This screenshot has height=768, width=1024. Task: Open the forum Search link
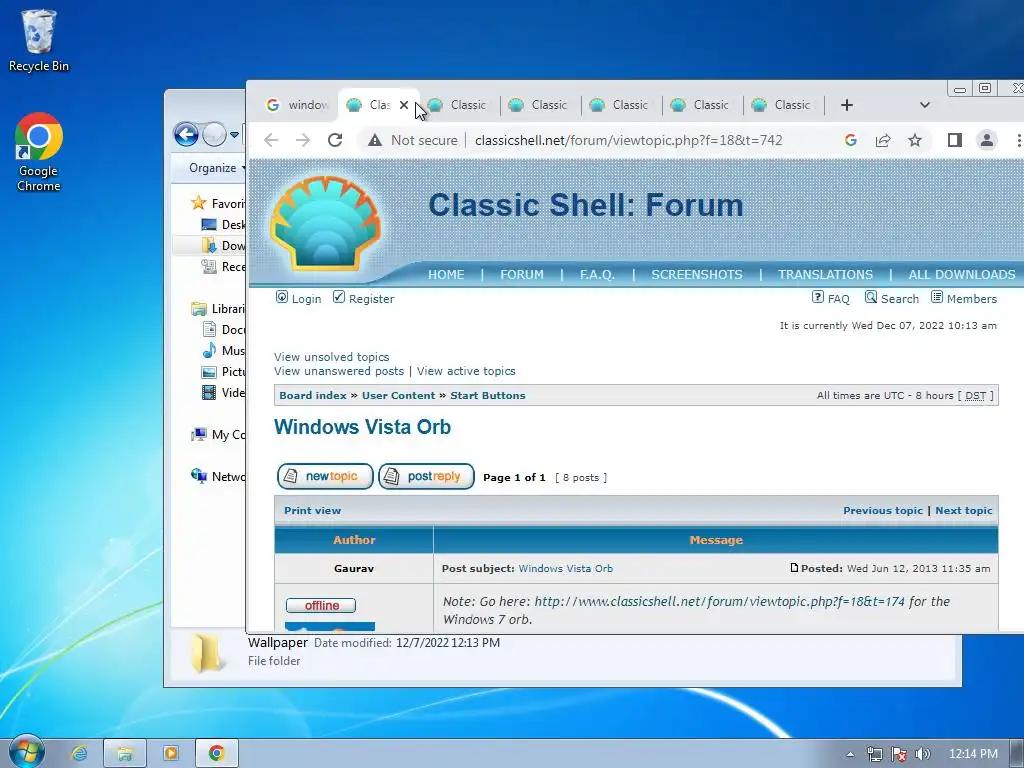[892, 298]
